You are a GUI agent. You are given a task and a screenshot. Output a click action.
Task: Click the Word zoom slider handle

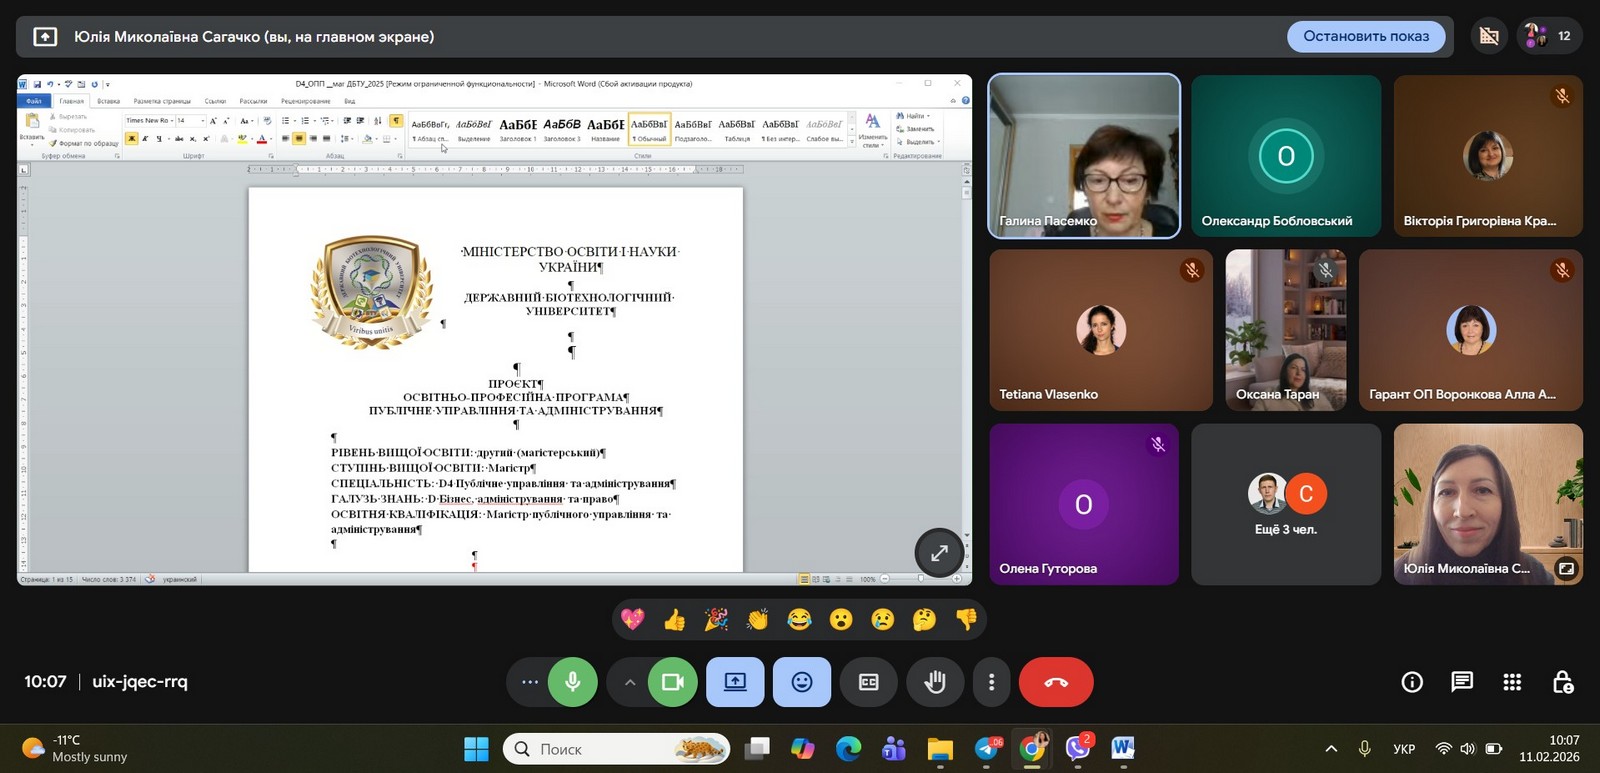coord(921,579)
